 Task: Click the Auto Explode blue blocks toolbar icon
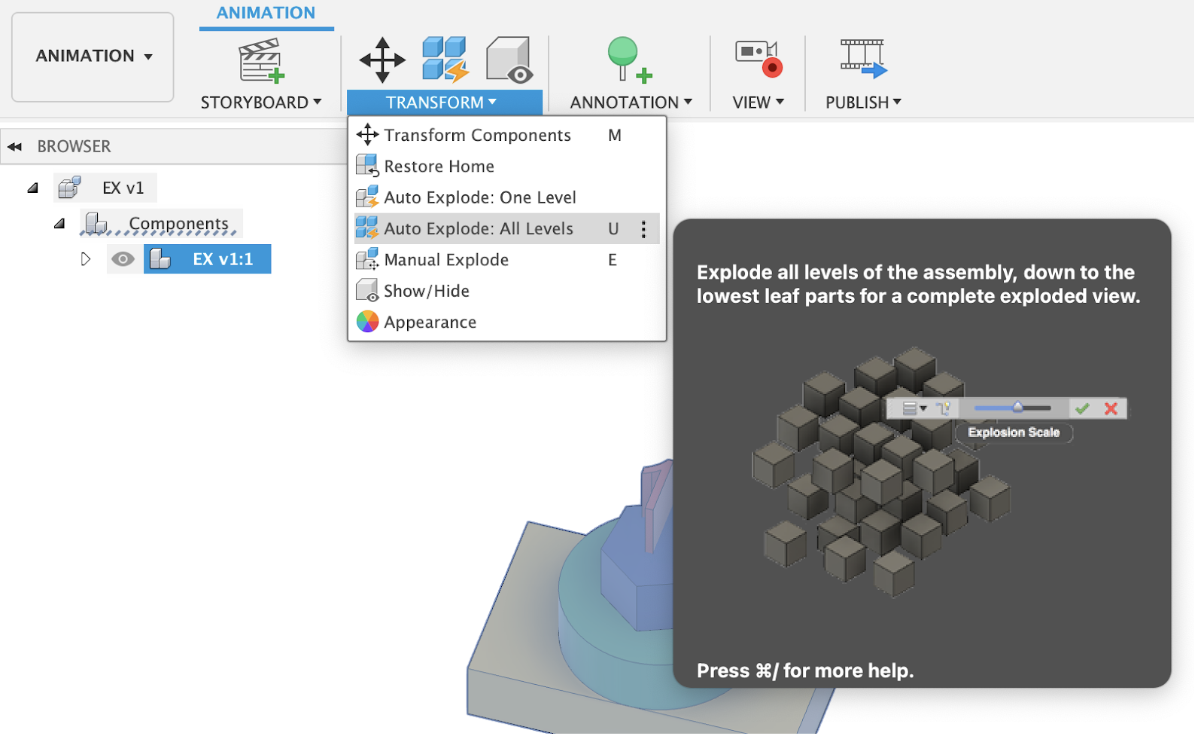[x=444, y=59]
